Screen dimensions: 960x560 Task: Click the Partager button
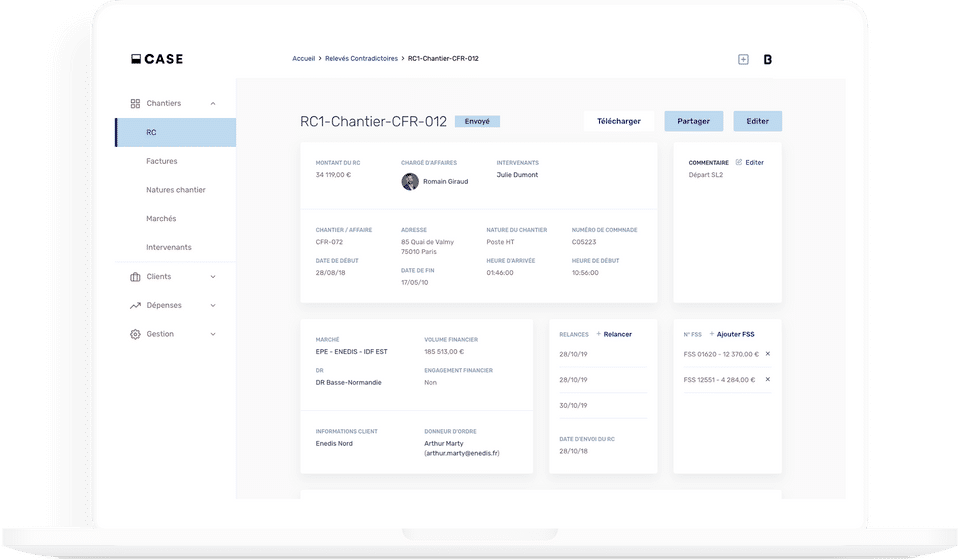(x=694, y=121)
